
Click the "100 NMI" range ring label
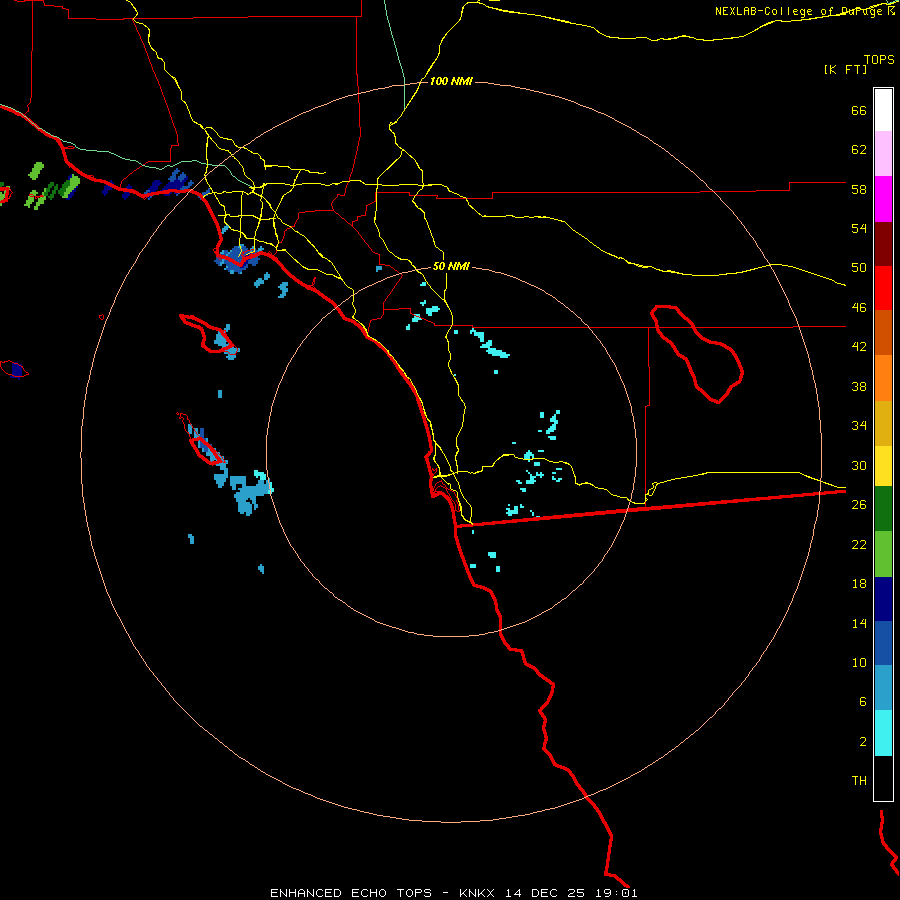(x=451, y=82)
